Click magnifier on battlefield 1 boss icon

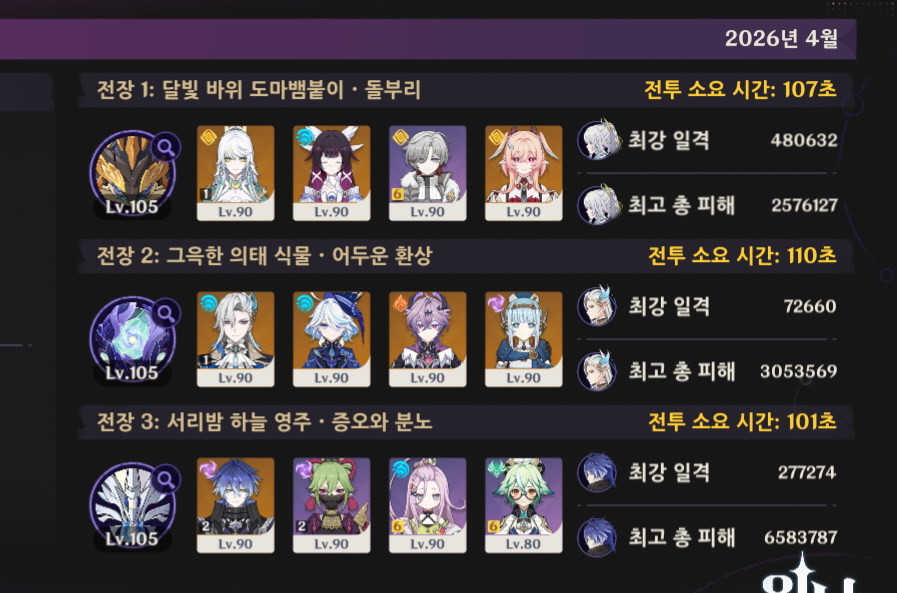point(166,148)
